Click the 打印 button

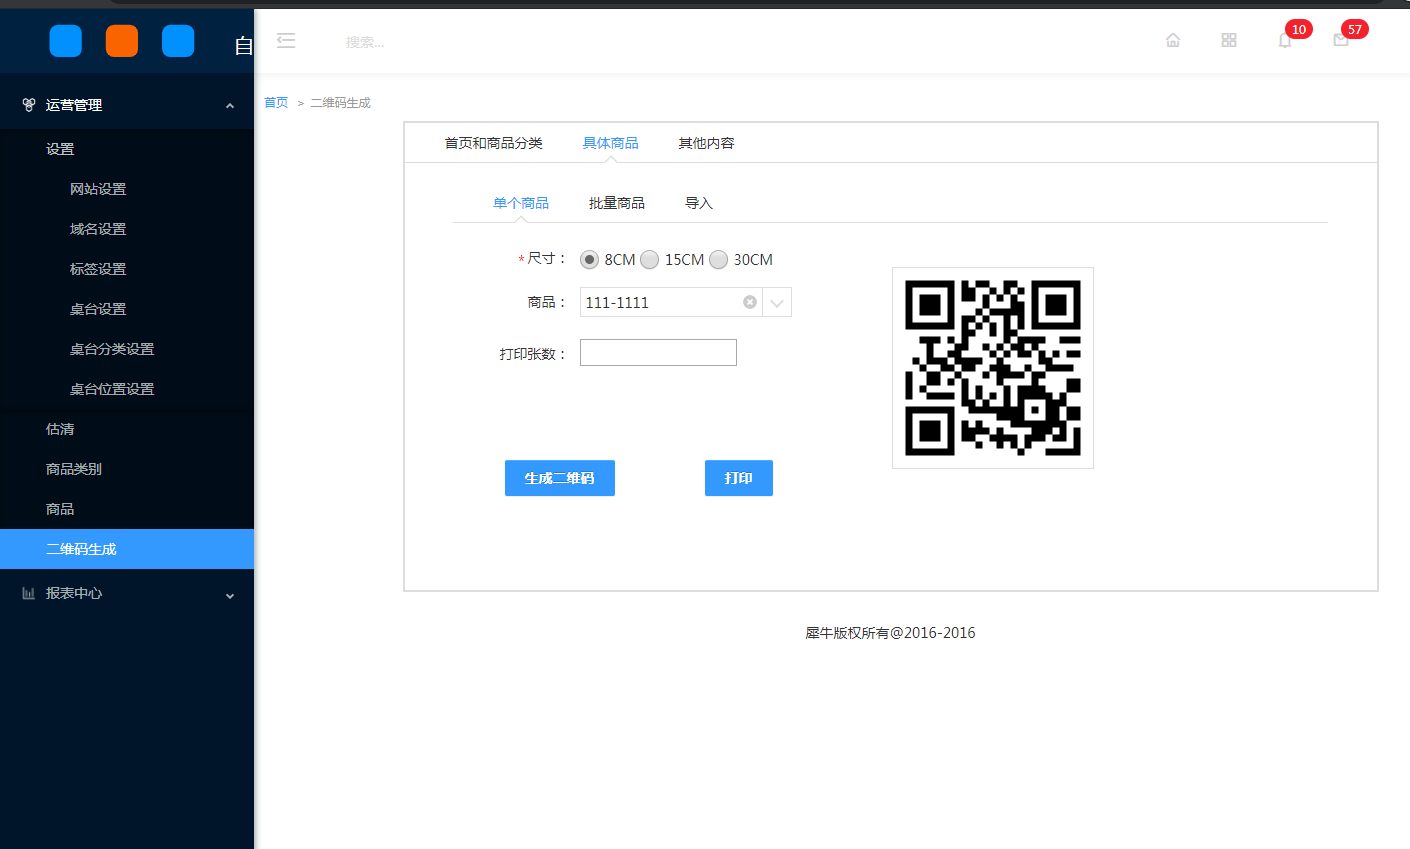tap(739, 478)
